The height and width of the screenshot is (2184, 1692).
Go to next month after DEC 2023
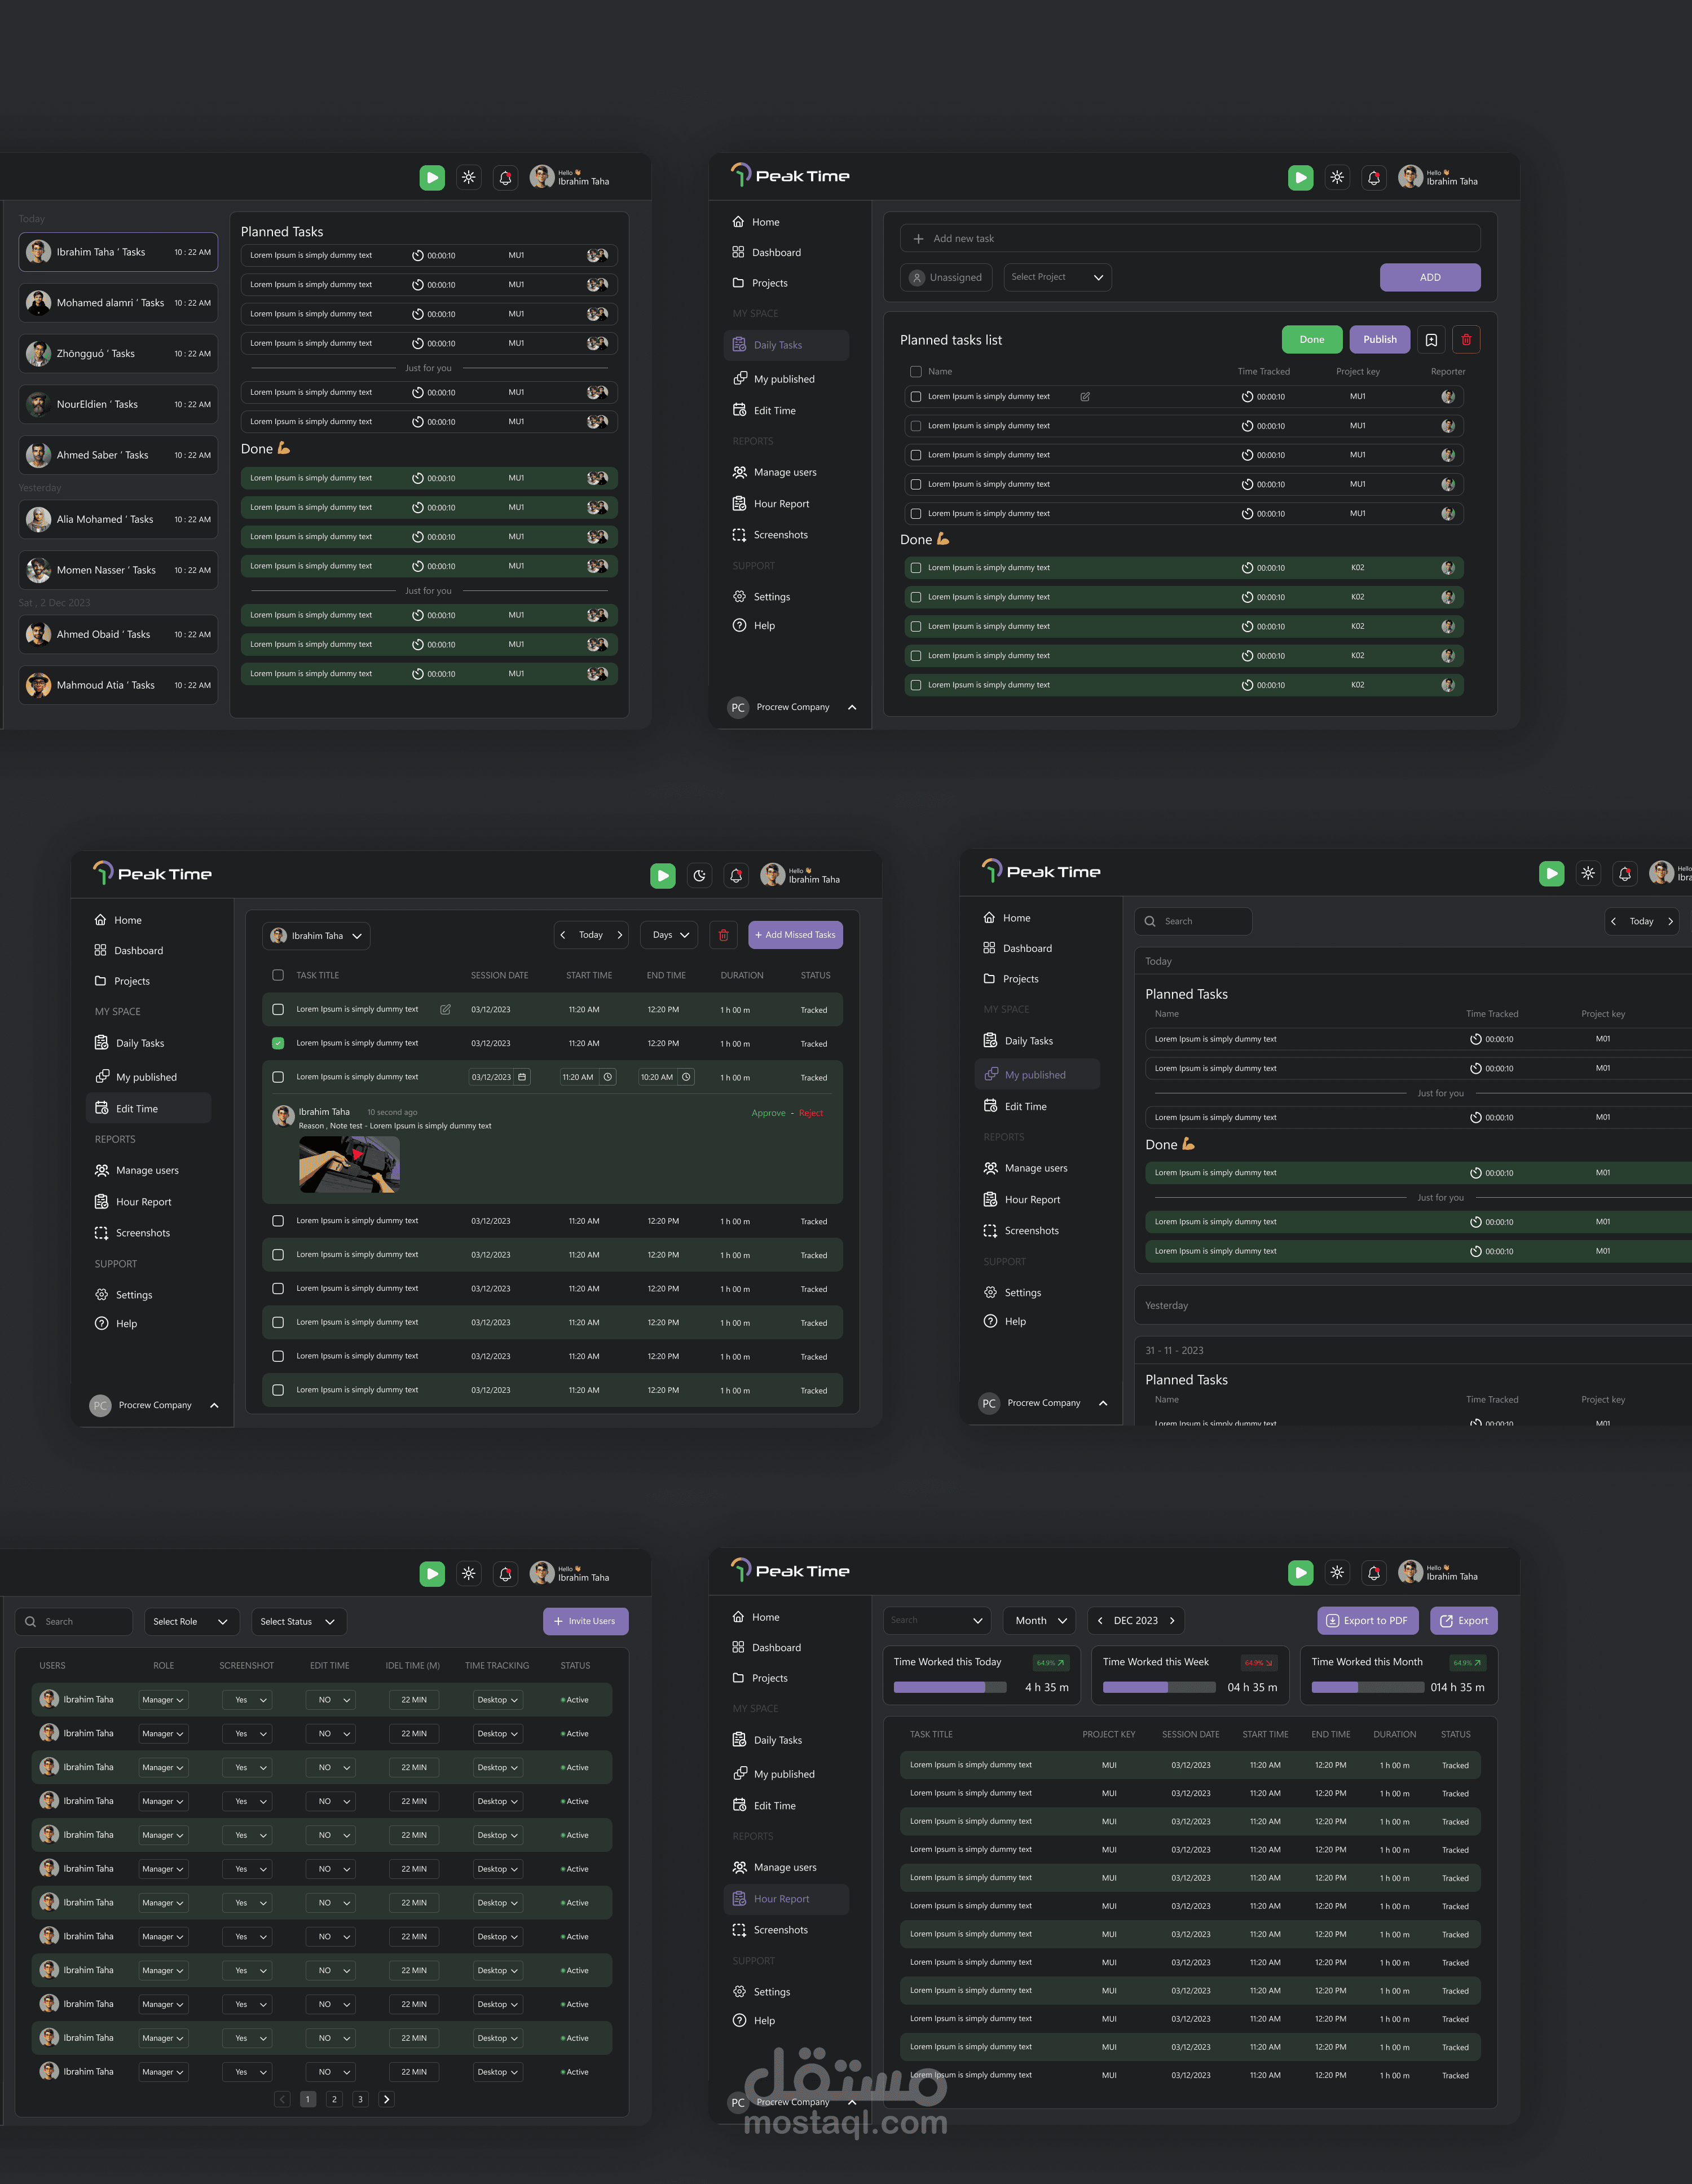1172,1620
